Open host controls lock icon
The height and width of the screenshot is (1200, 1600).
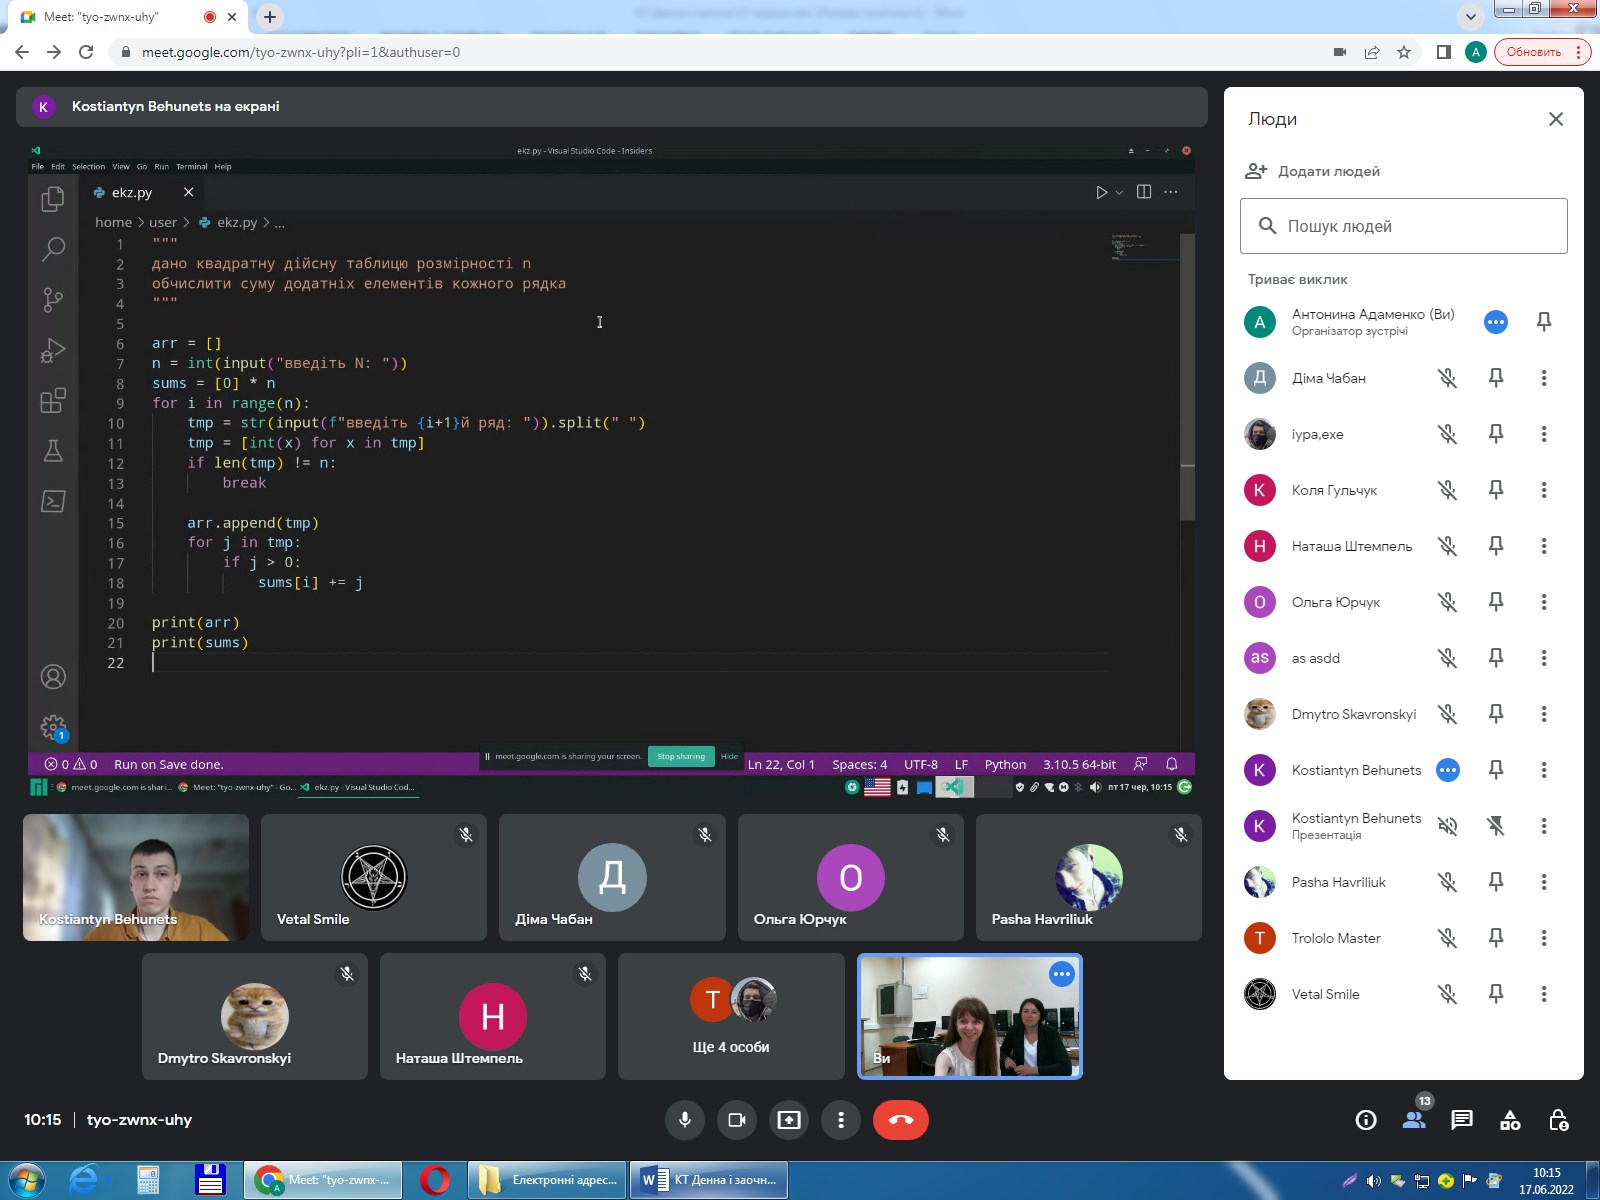point(1558,1120)
